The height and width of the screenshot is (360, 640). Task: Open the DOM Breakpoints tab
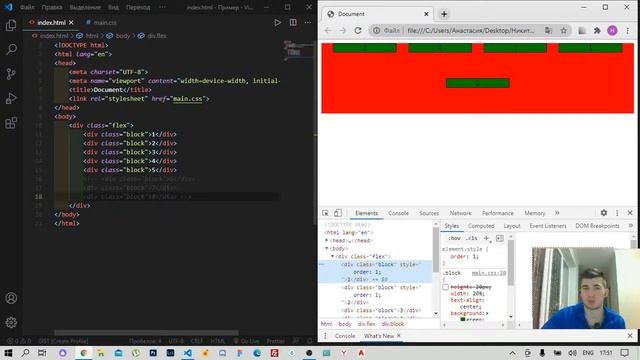(x=597, y=226)
